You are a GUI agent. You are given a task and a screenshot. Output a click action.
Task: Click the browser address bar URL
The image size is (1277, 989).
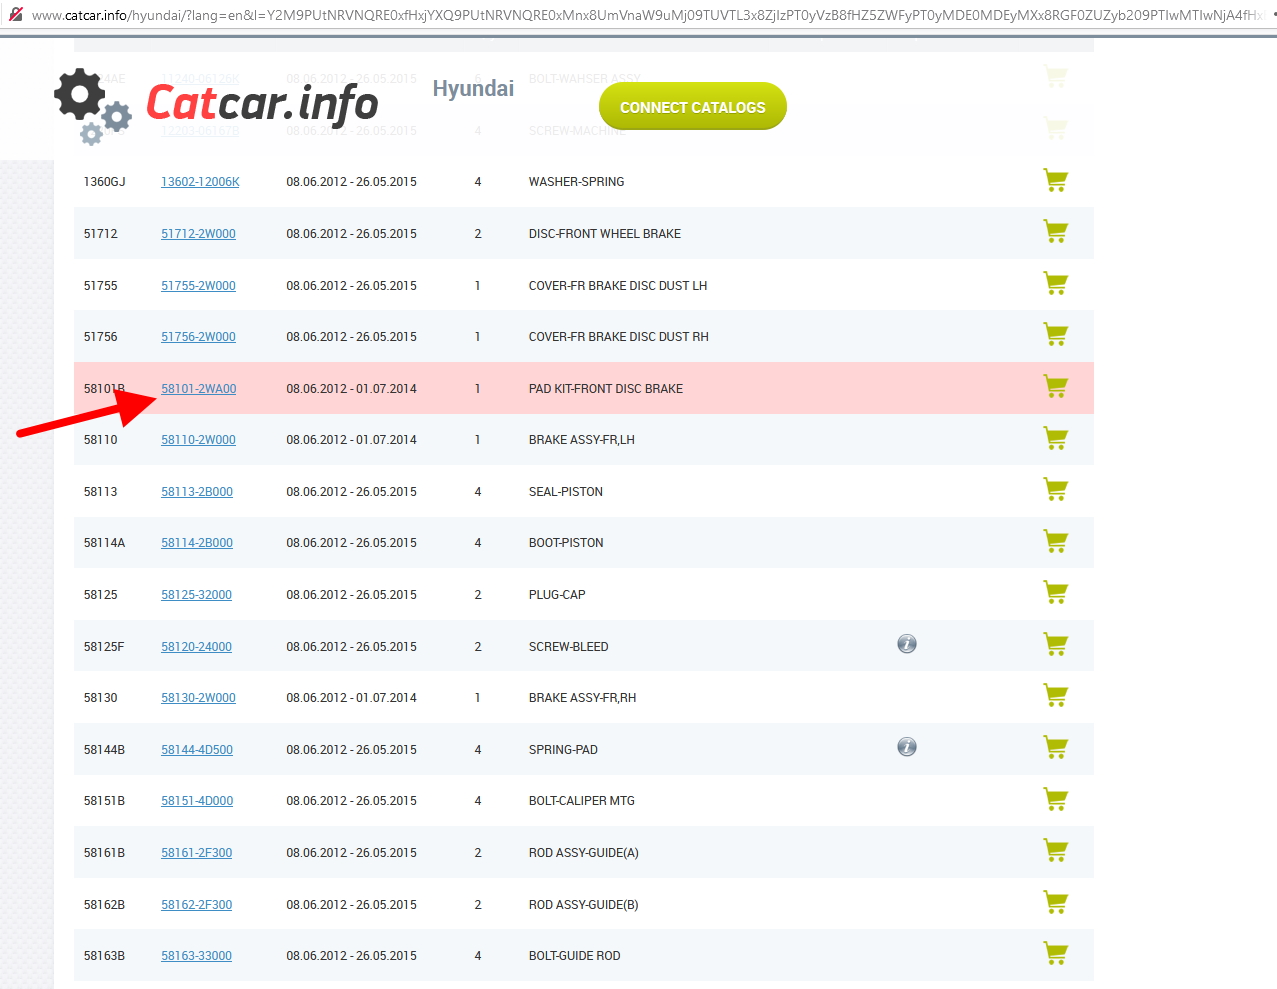tap(640, 15)
